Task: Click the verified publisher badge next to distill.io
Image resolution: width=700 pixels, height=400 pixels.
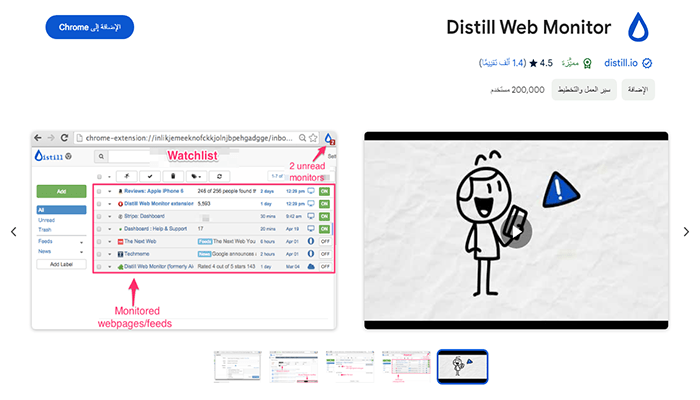Action: pos(647,63)
